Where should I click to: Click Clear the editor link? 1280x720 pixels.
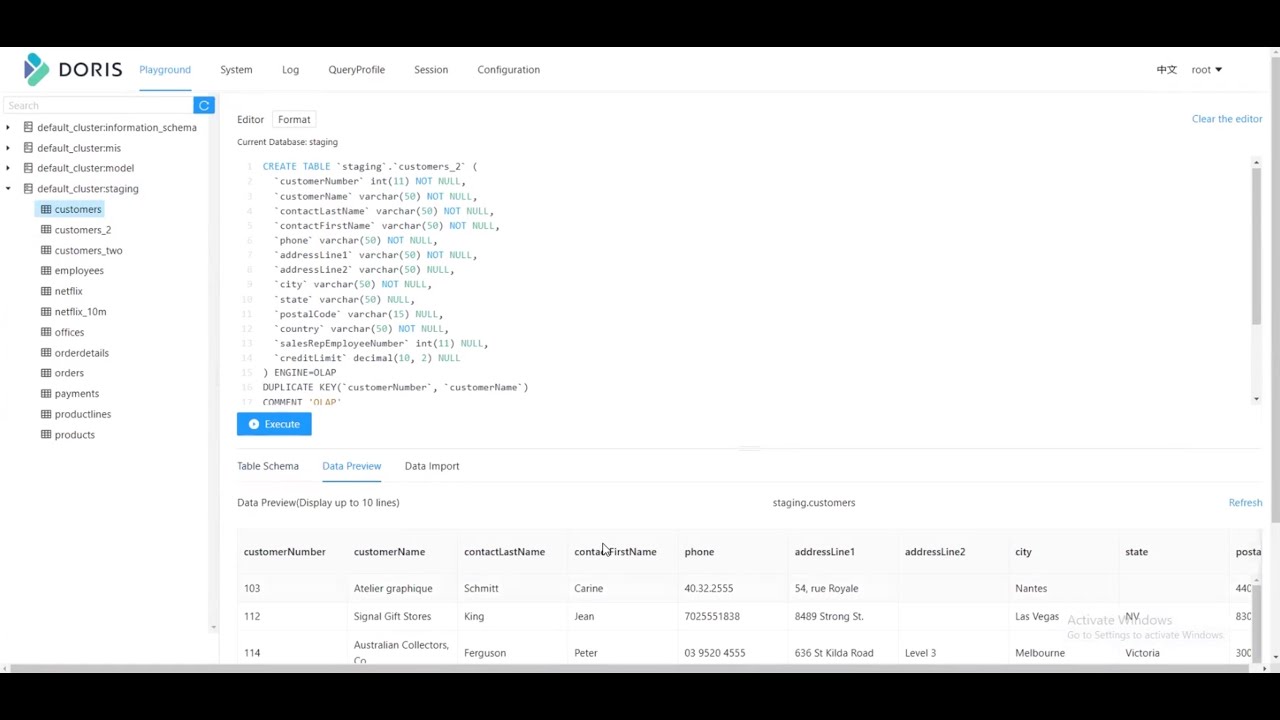(1227, 119)
